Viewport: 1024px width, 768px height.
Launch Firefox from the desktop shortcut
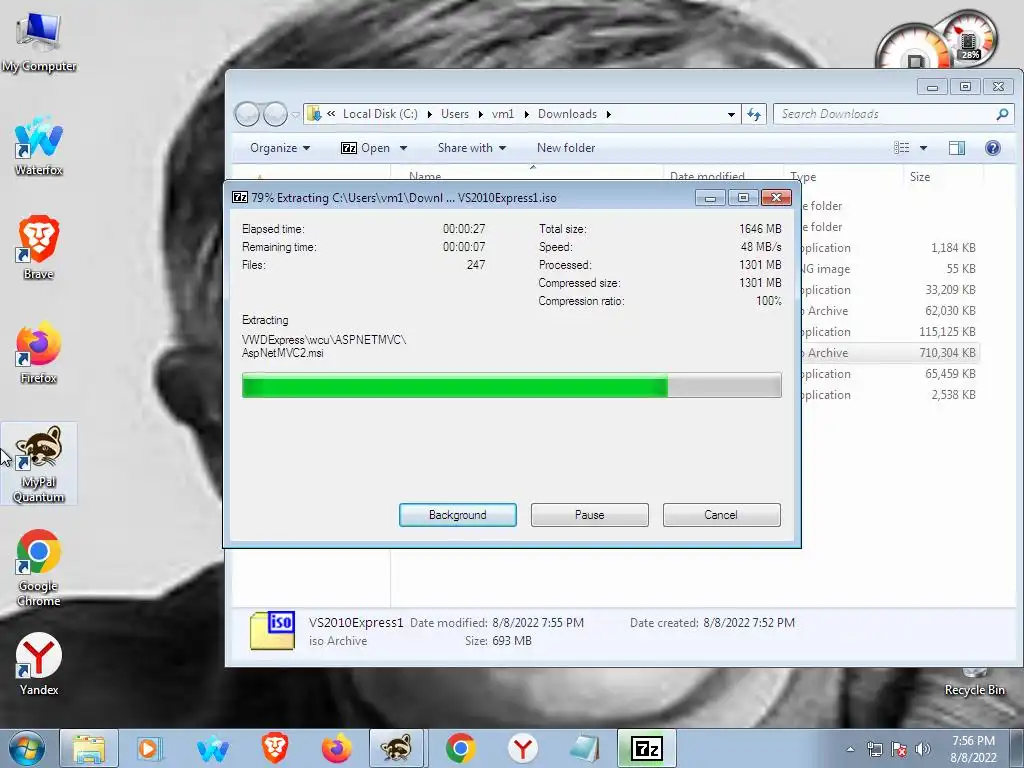[39, 353]
